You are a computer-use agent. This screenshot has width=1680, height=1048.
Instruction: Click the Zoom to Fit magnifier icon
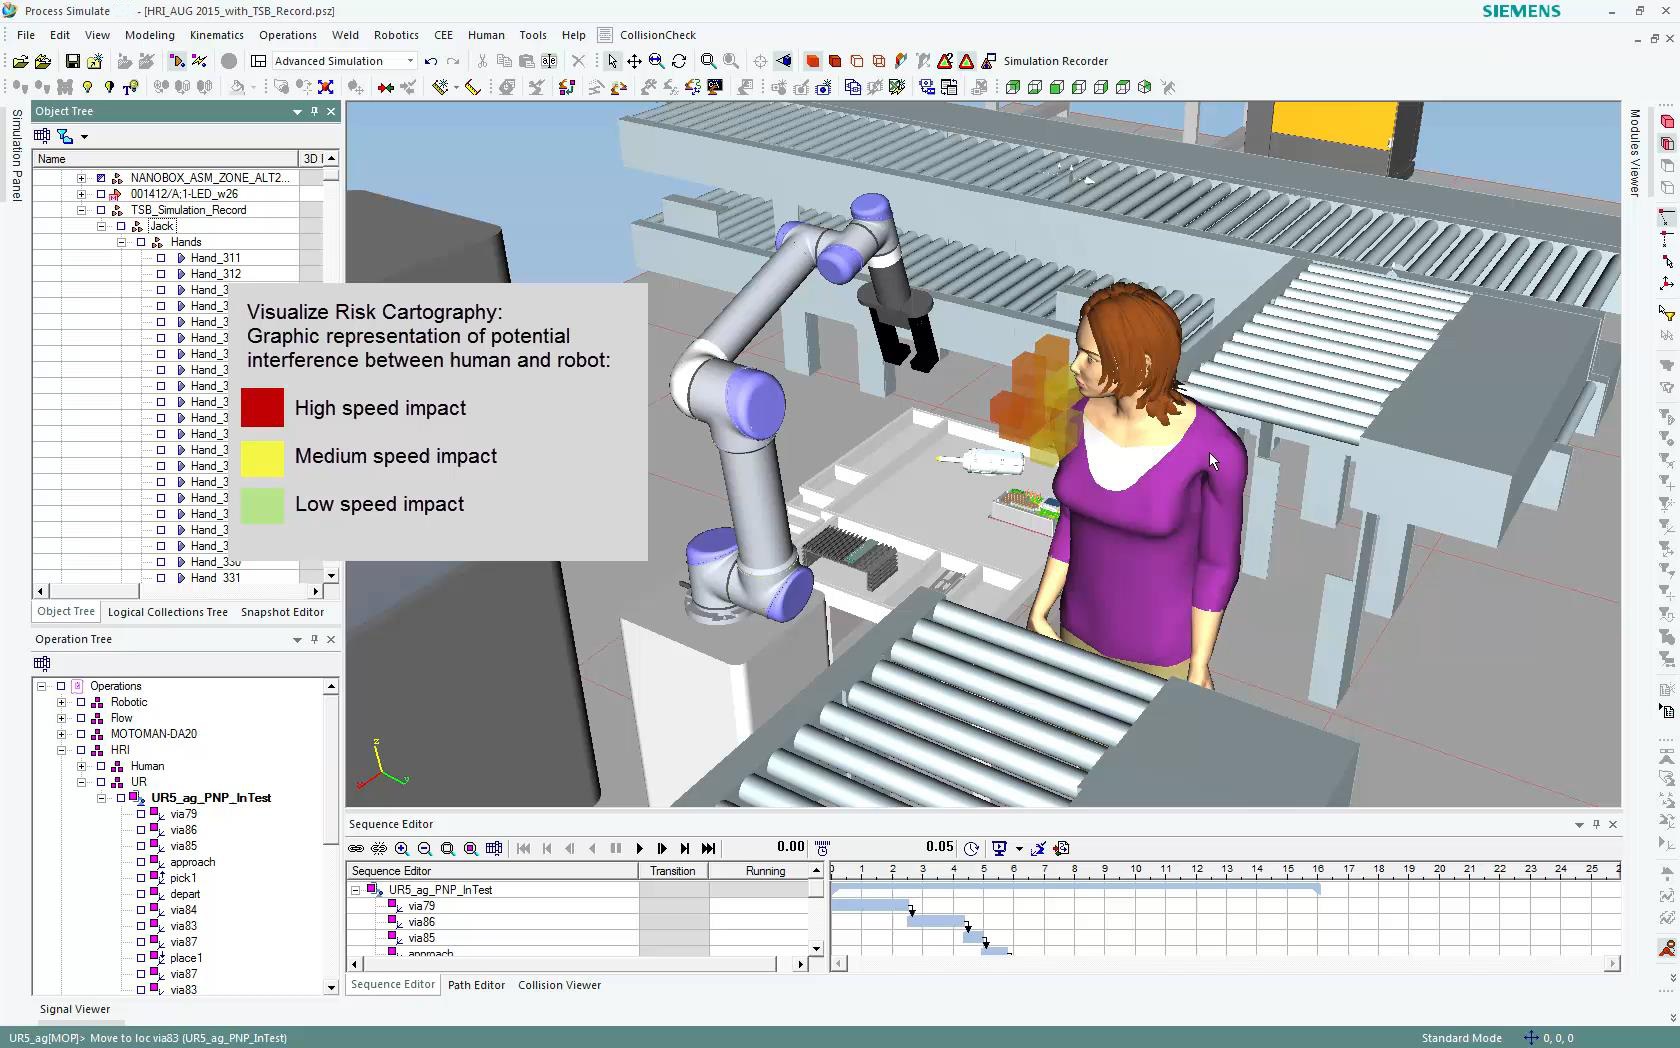click(708, 61)
